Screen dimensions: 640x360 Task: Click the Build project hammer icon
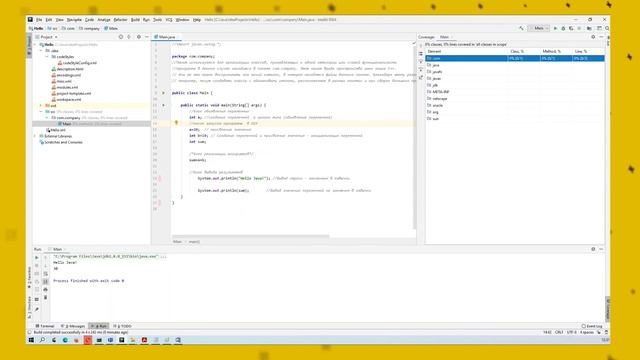click(x=521, y=28)
